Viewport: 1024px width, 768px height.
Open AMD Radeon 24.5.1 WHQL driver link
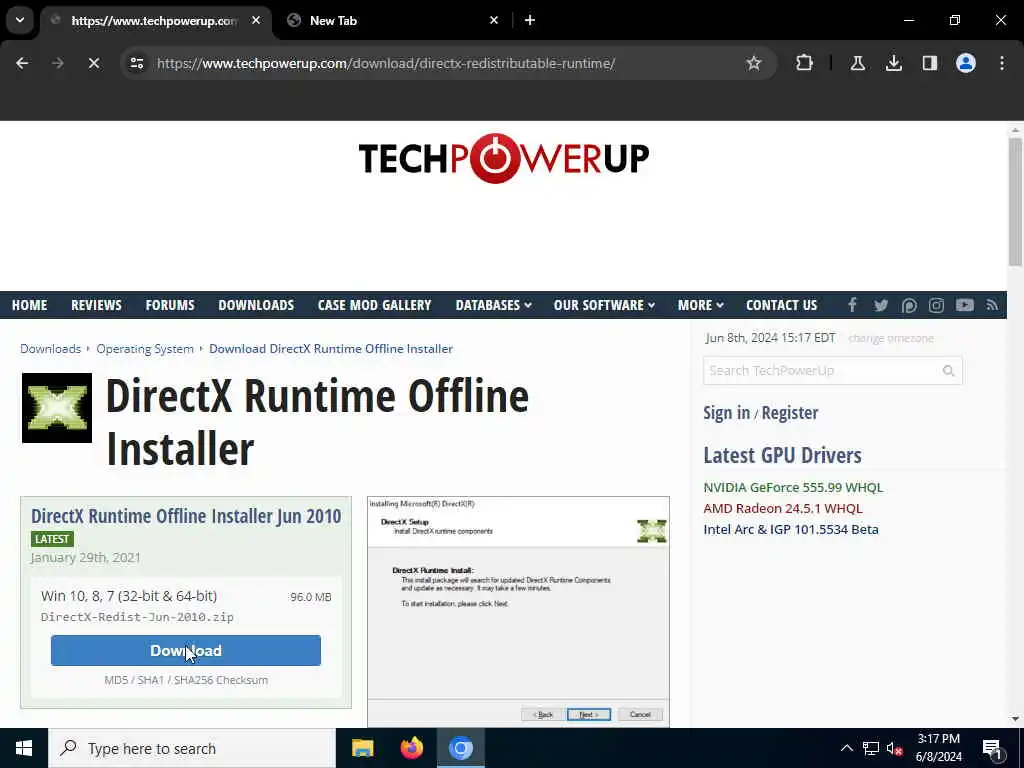click(782, 508)
